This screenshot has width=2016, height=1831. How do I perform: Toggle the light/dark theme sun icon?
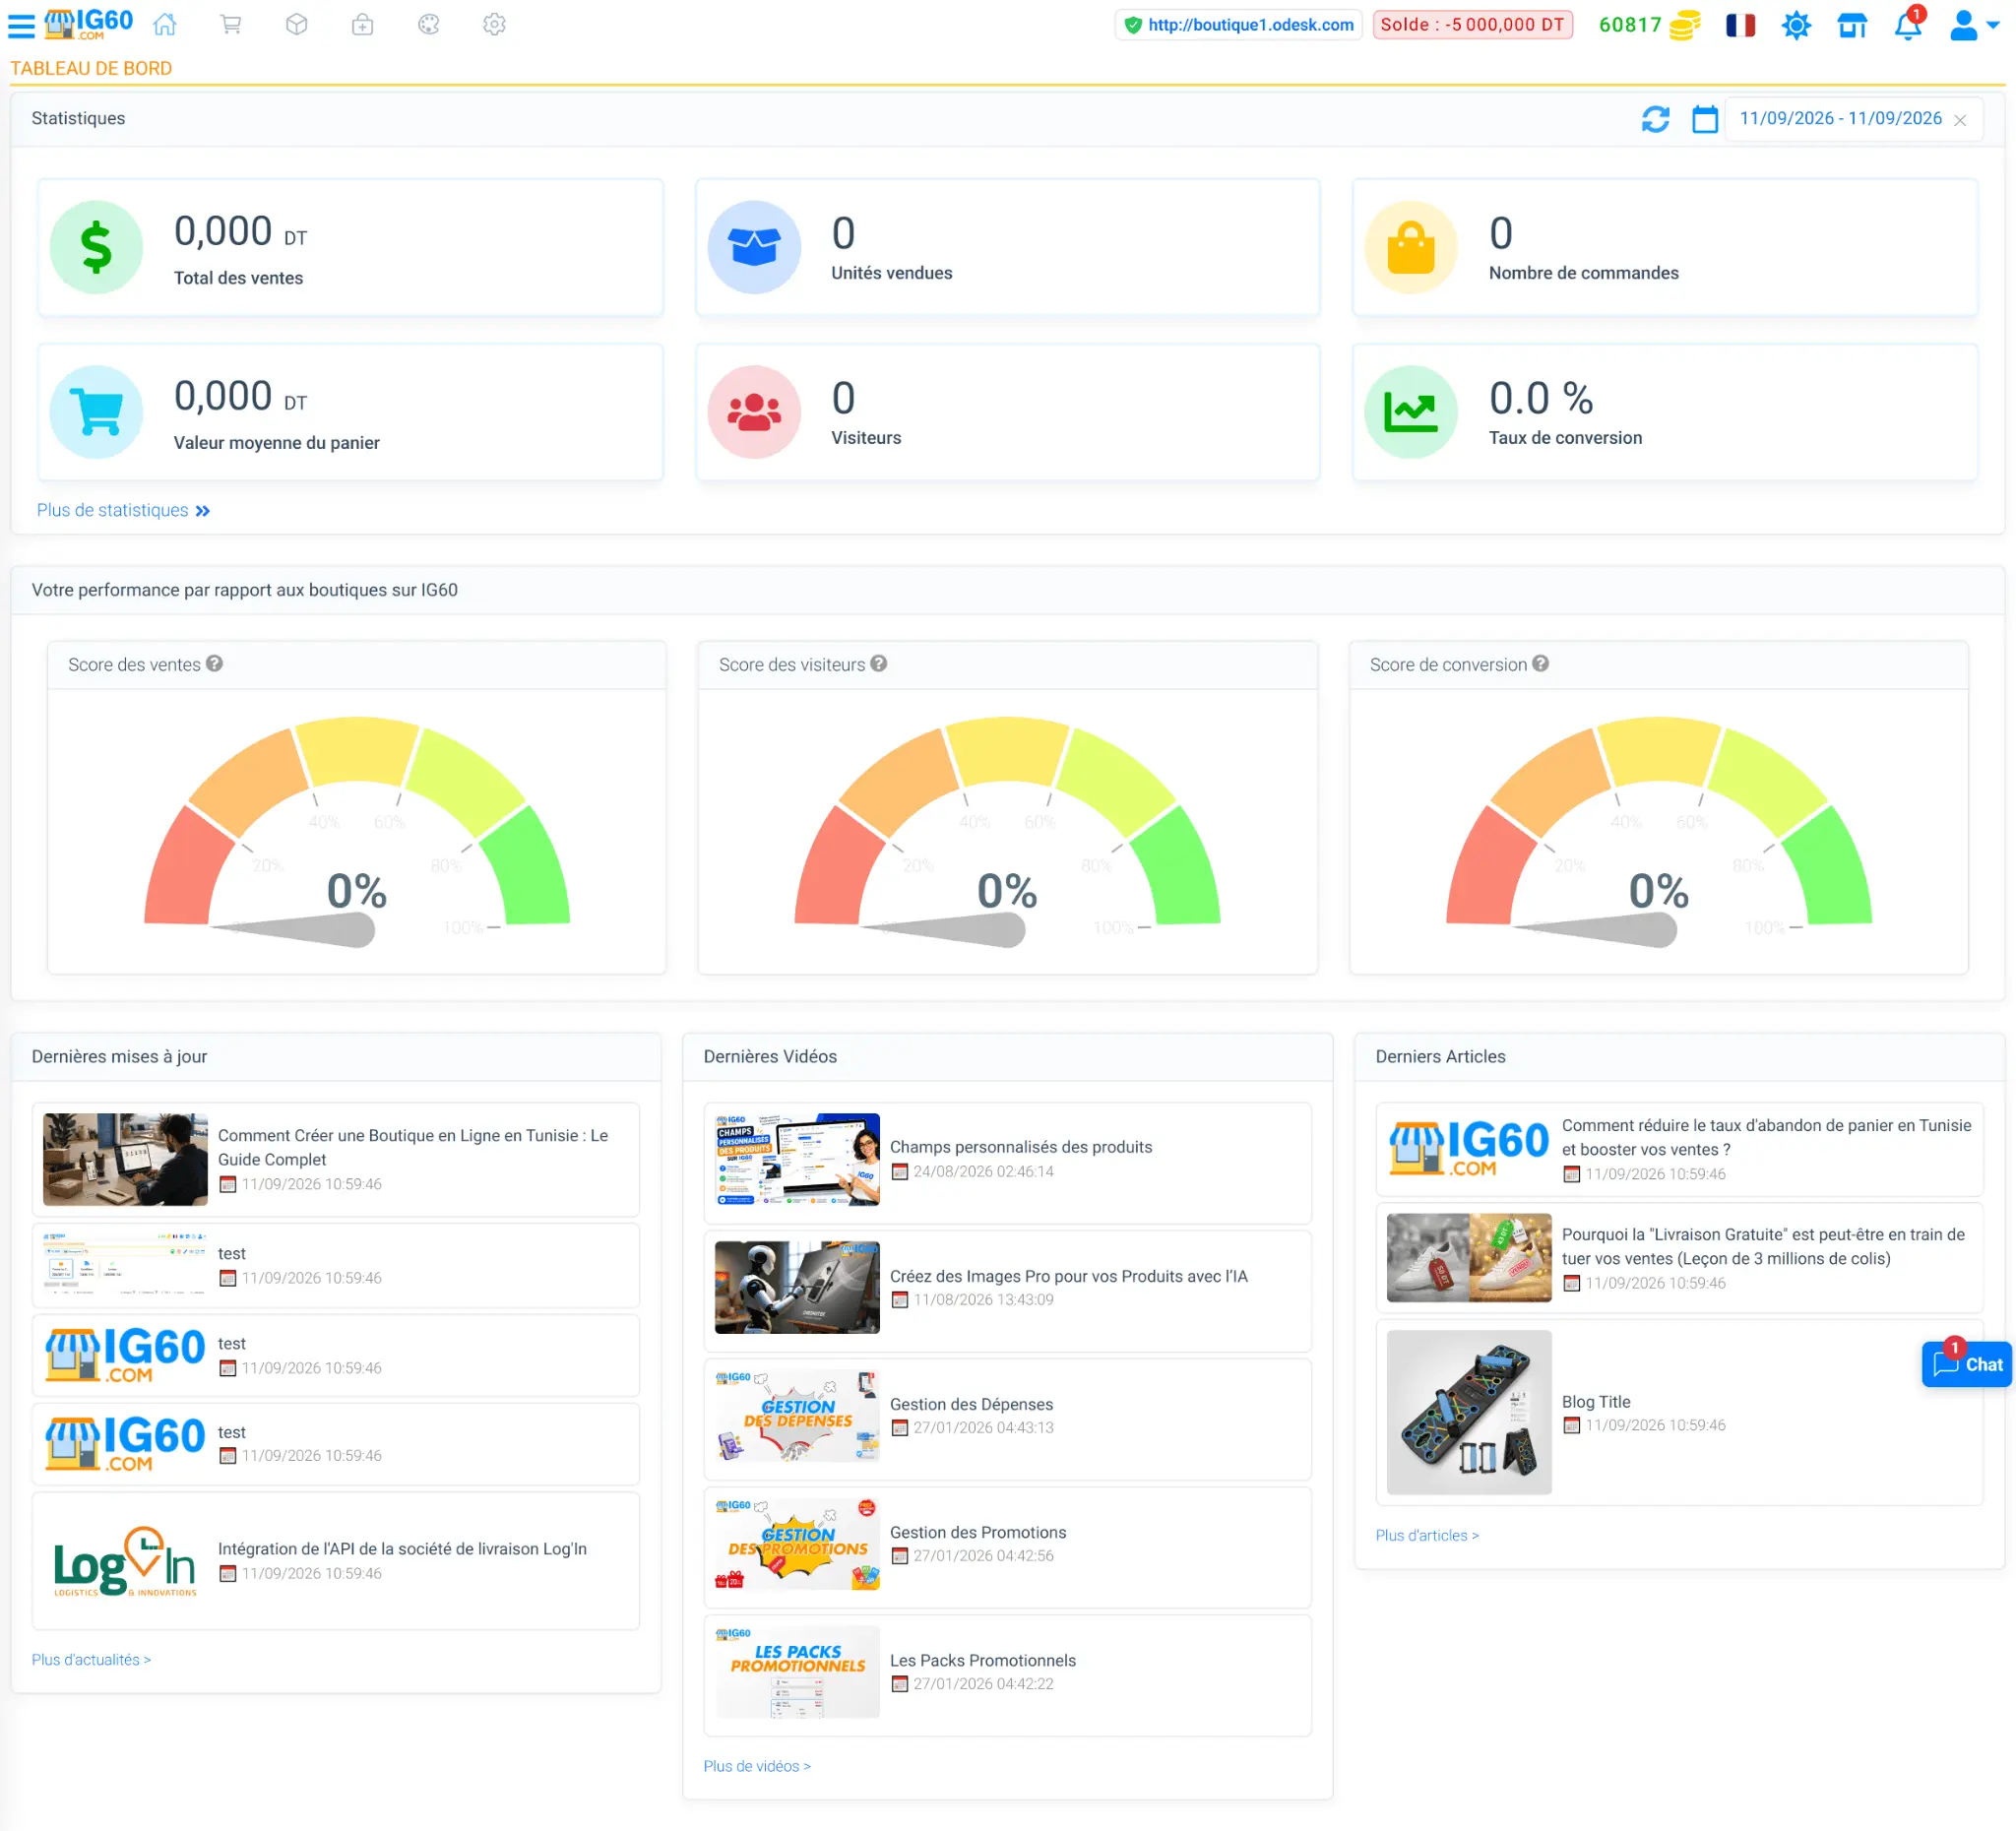[1796, 25]
